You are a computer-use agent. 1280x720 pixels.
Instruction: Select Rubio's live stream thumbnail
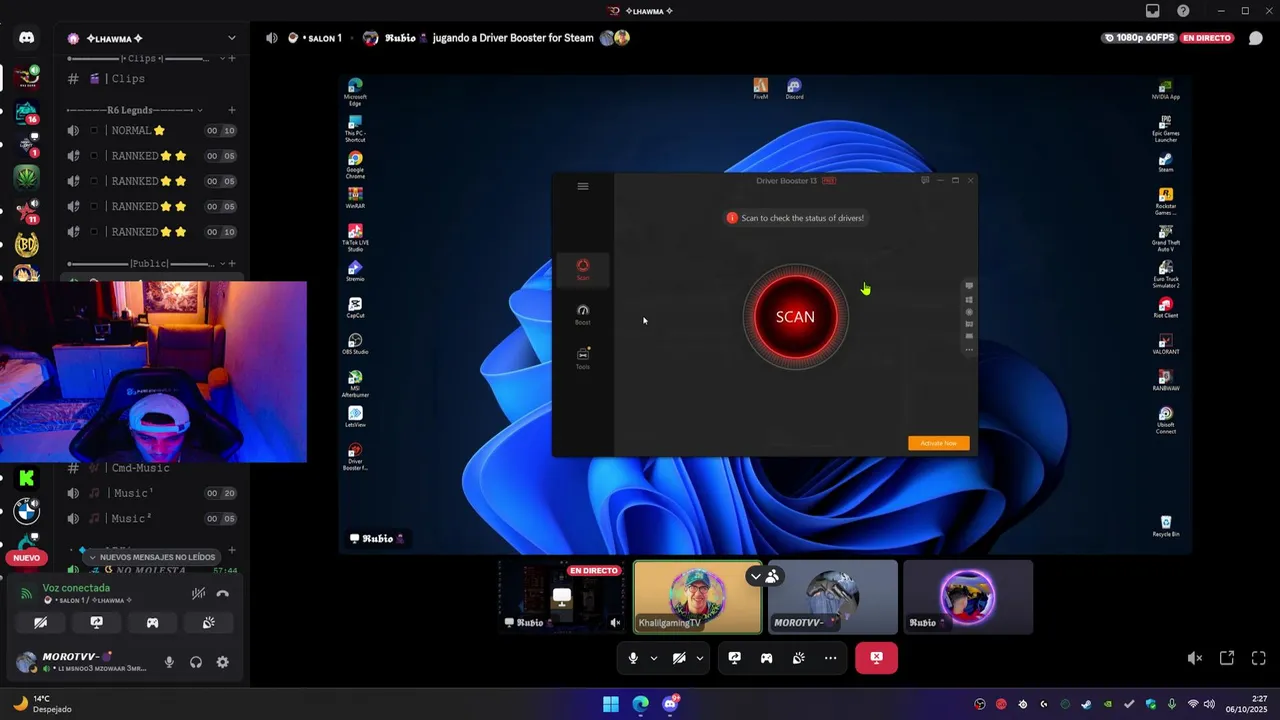click(563, 597)
